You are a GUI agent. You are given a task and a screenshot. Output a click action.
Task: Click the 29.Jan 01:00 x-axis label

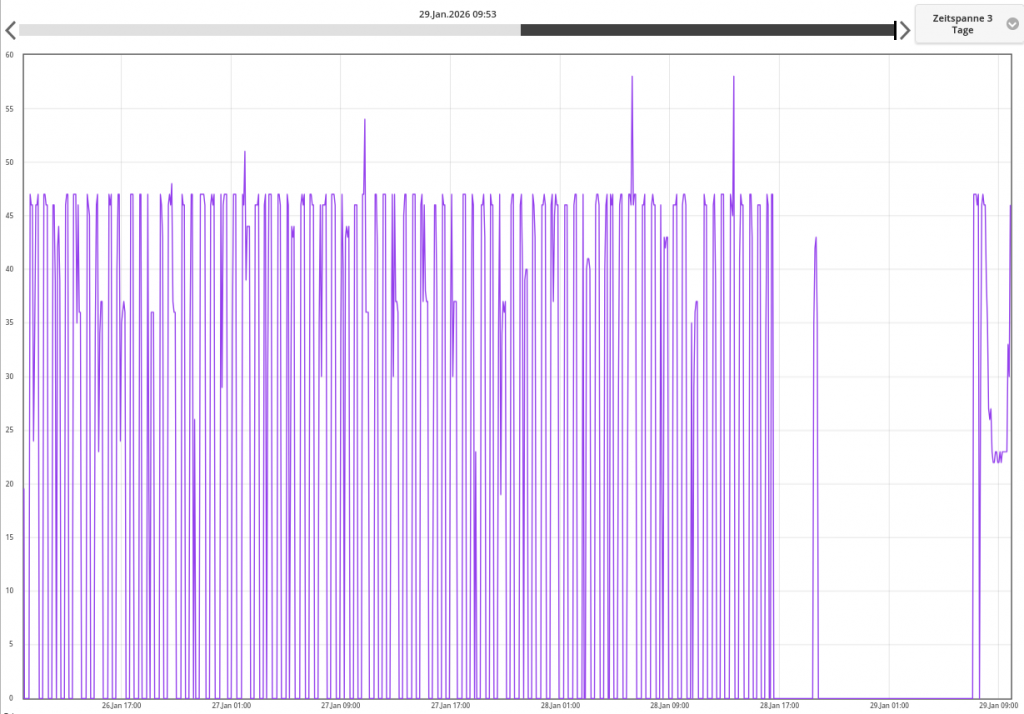(x=888, y=705)
